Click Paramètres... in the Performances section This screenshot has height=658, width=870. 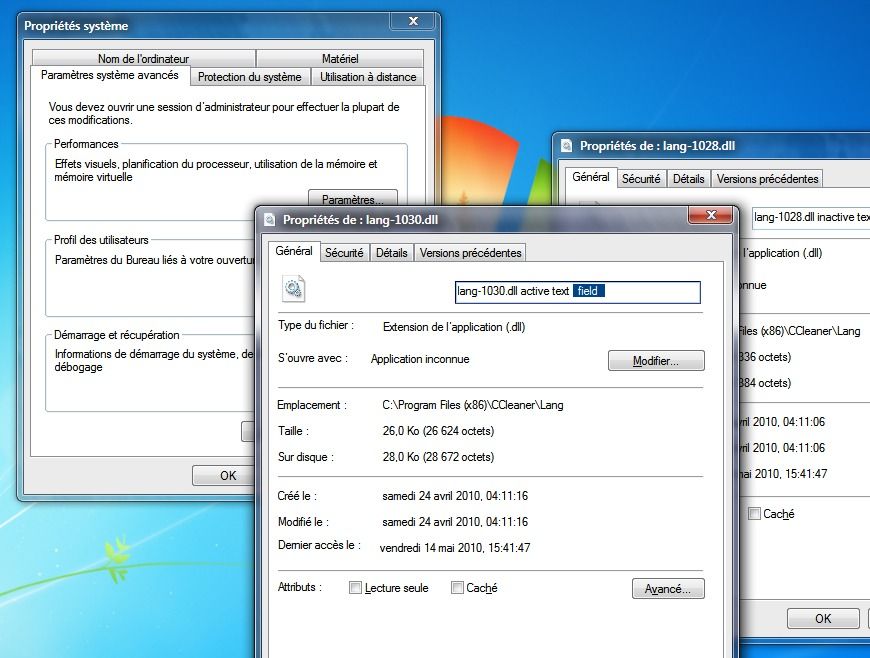352,199
